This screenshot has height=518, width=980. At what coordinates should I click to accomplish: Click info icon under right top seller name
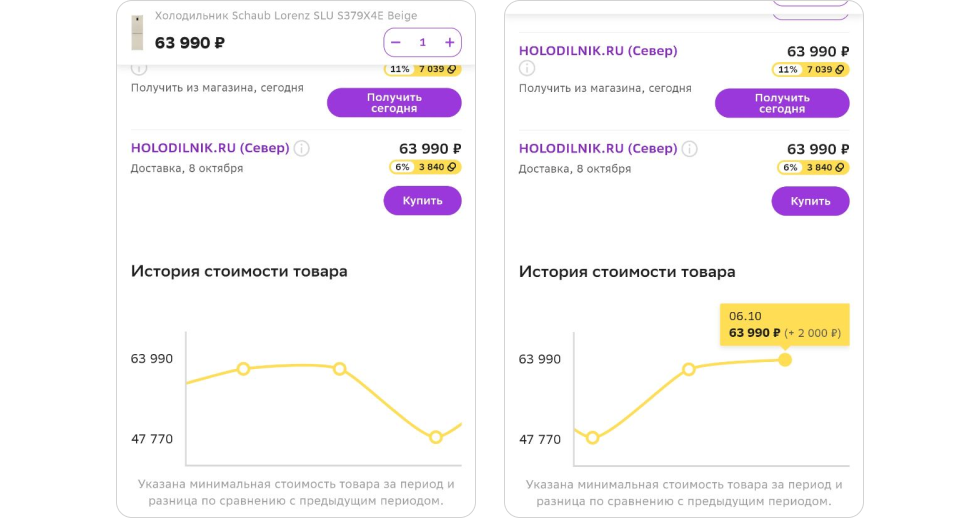(x=527, y=68)
